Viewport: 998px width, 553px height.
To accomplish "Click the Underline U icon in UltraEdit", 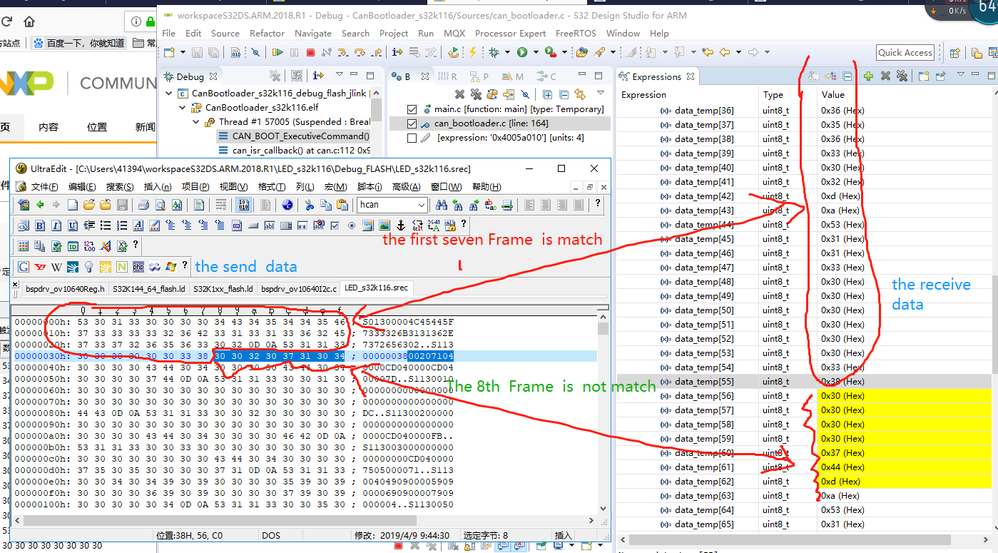I will [73, 225].
